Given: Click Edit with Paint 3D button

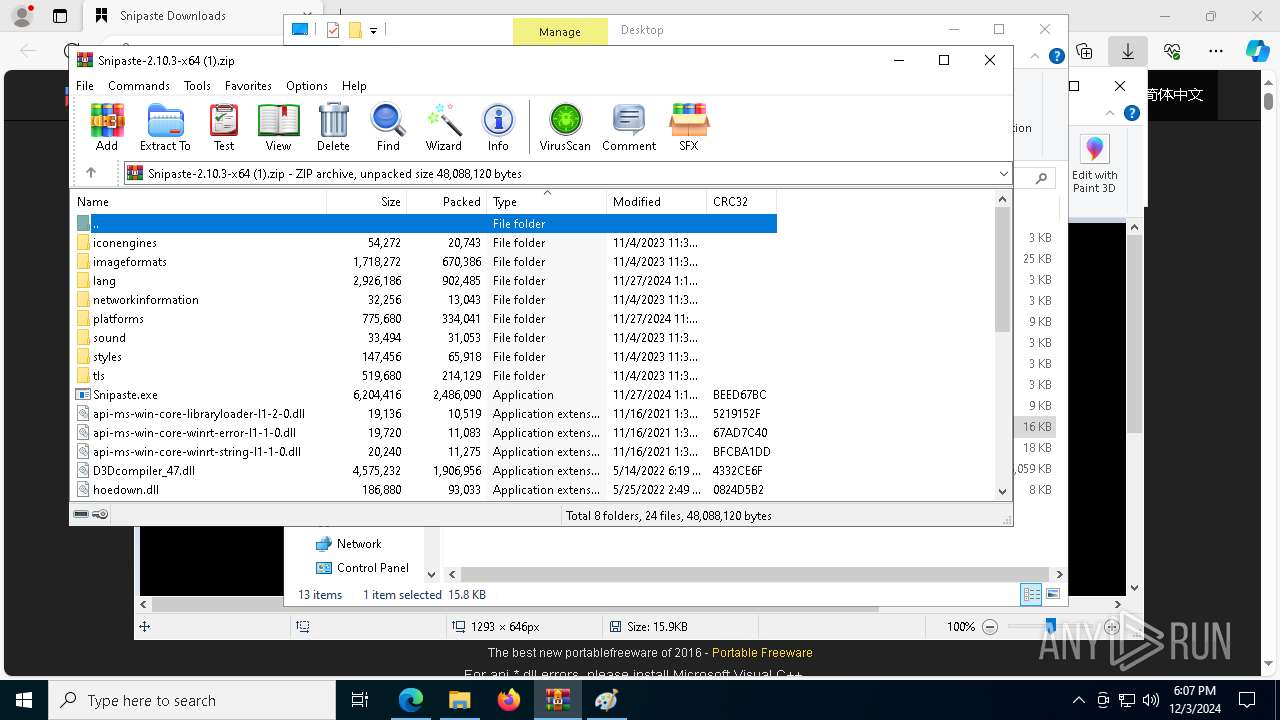Looking at the screenshot, I should [x=1095, y=164].
